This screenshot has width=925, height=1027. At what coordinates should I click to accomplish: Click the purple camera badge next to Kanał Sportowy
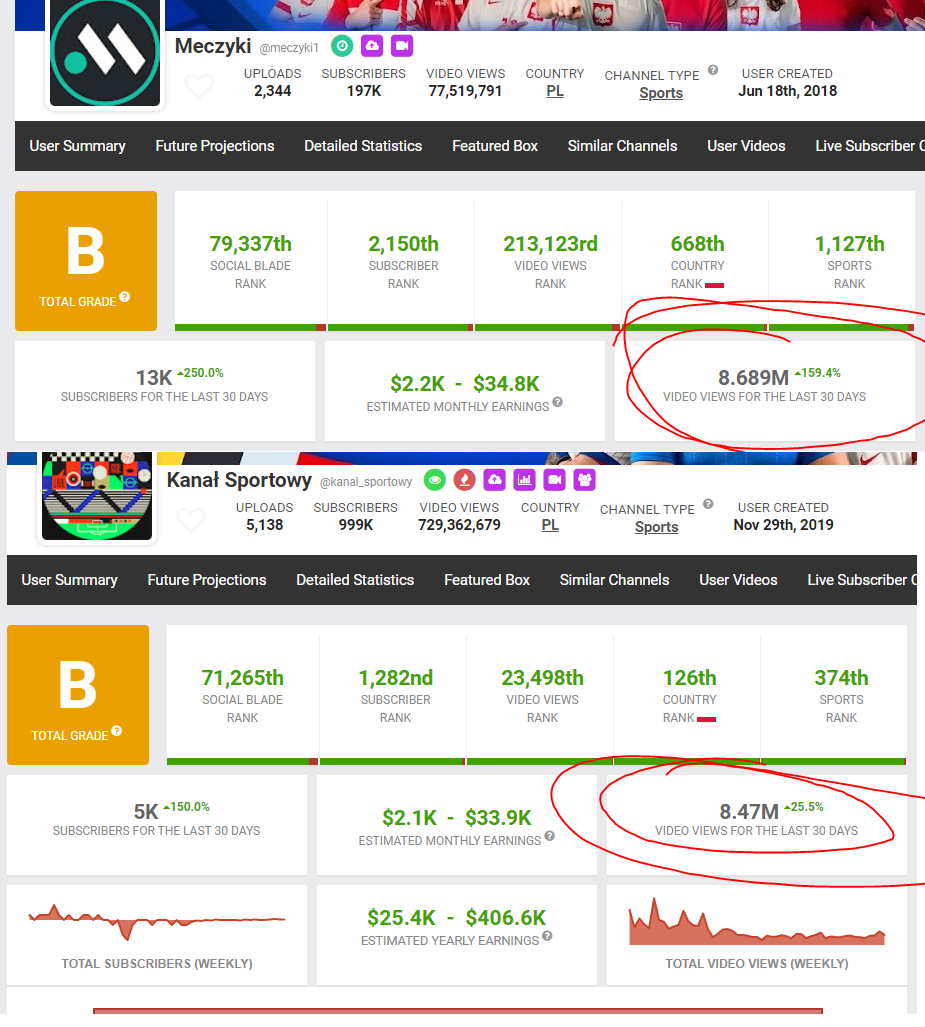pyautogui.click(x=555, y=480)
